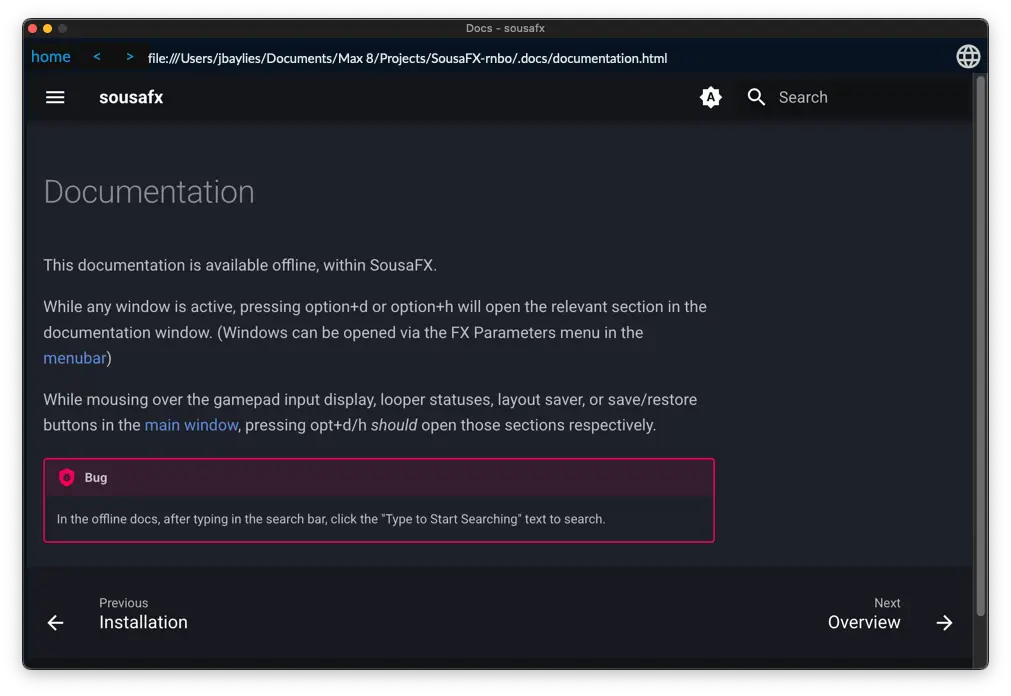The height and width of the screenshot is (696, 1011).
Task: Open the sousafx site title
Action: [131, 97]
